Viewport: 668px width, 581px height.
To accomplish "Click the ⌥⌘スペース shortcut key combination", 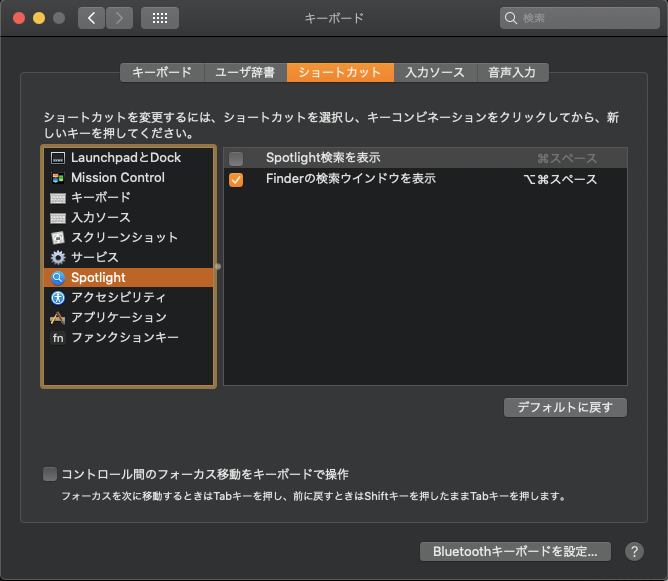I will 561,180.
